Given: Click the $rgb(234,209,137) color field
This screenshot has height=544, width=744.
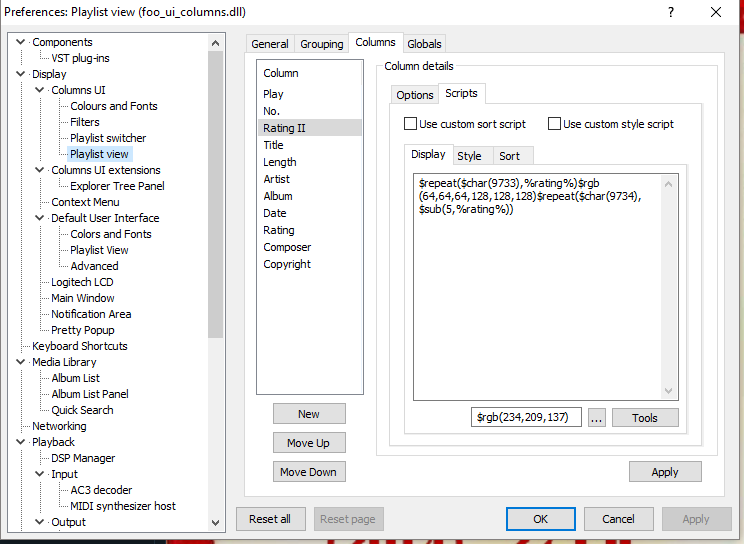Looking at the screenshot, I should pyautogui.click(x=526, y=417).
